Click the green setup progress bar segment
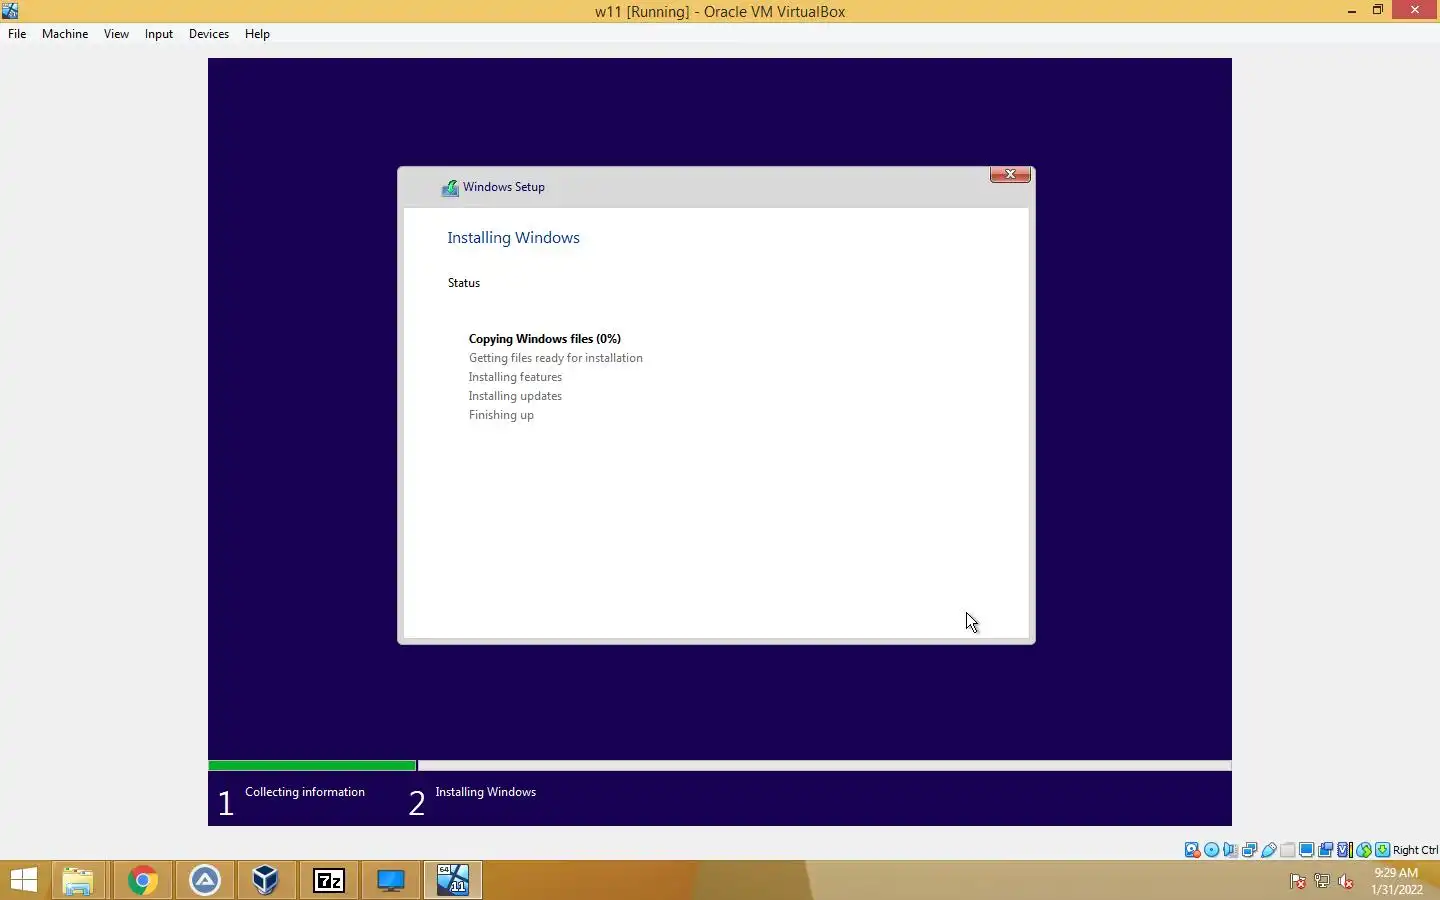The width and height of the screenshot is (1440, 900). click(312, 766)
